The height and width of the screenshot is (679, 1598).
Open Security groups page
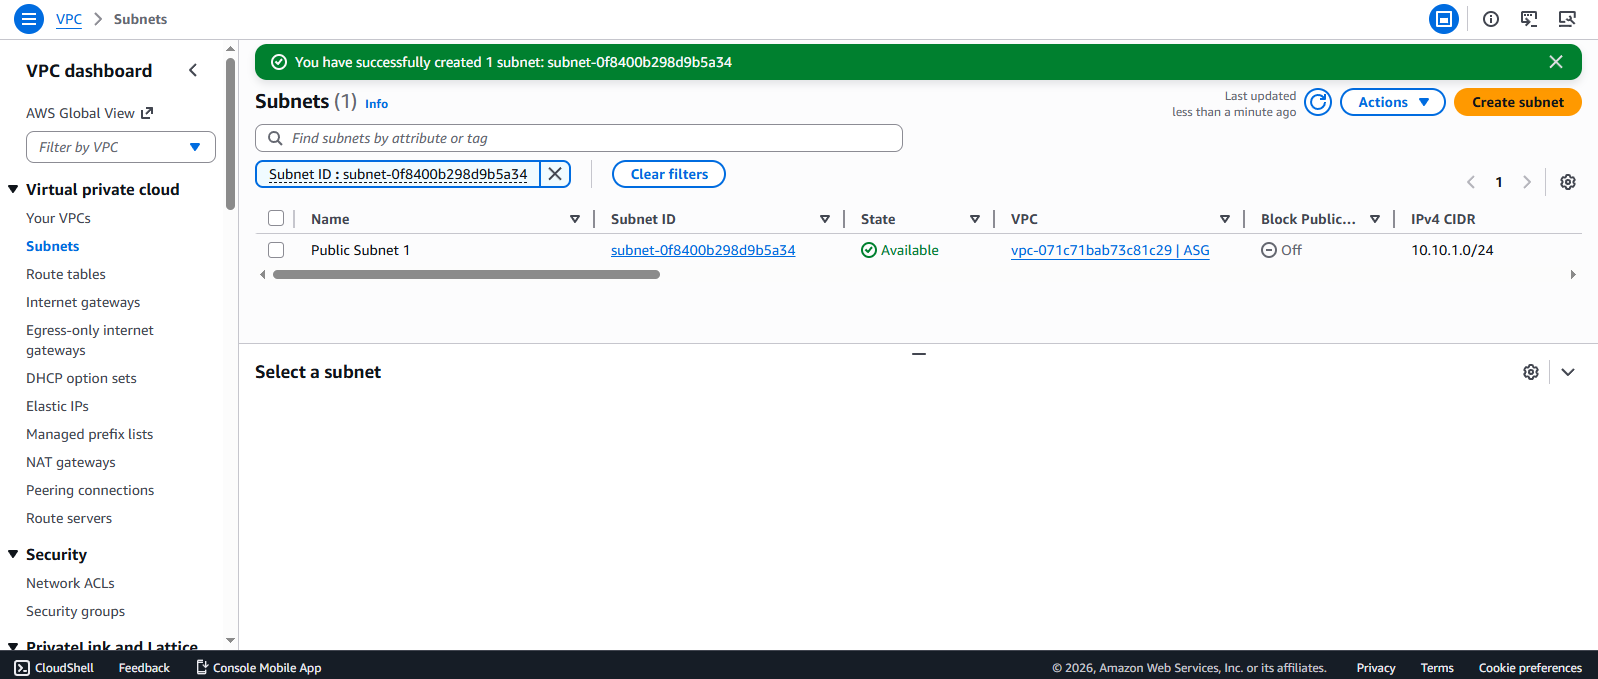pyautogui.click(x=76, y=611)
